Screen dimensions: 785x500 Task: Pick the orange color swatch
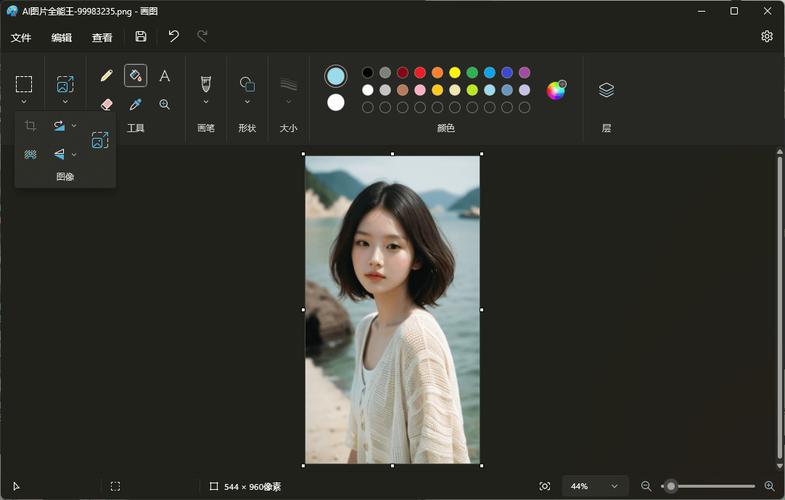[x=437, y=73]
